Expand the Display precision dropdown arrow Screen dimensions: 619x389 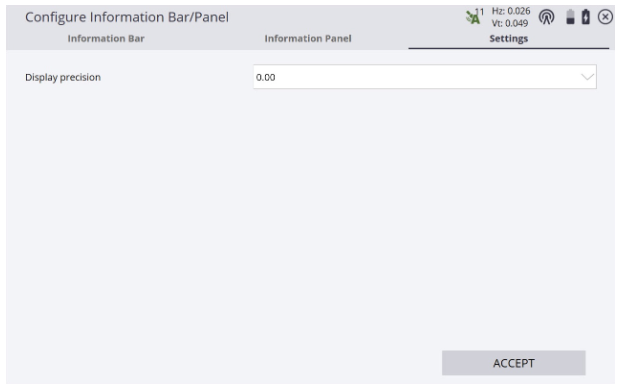coord(587,77)
